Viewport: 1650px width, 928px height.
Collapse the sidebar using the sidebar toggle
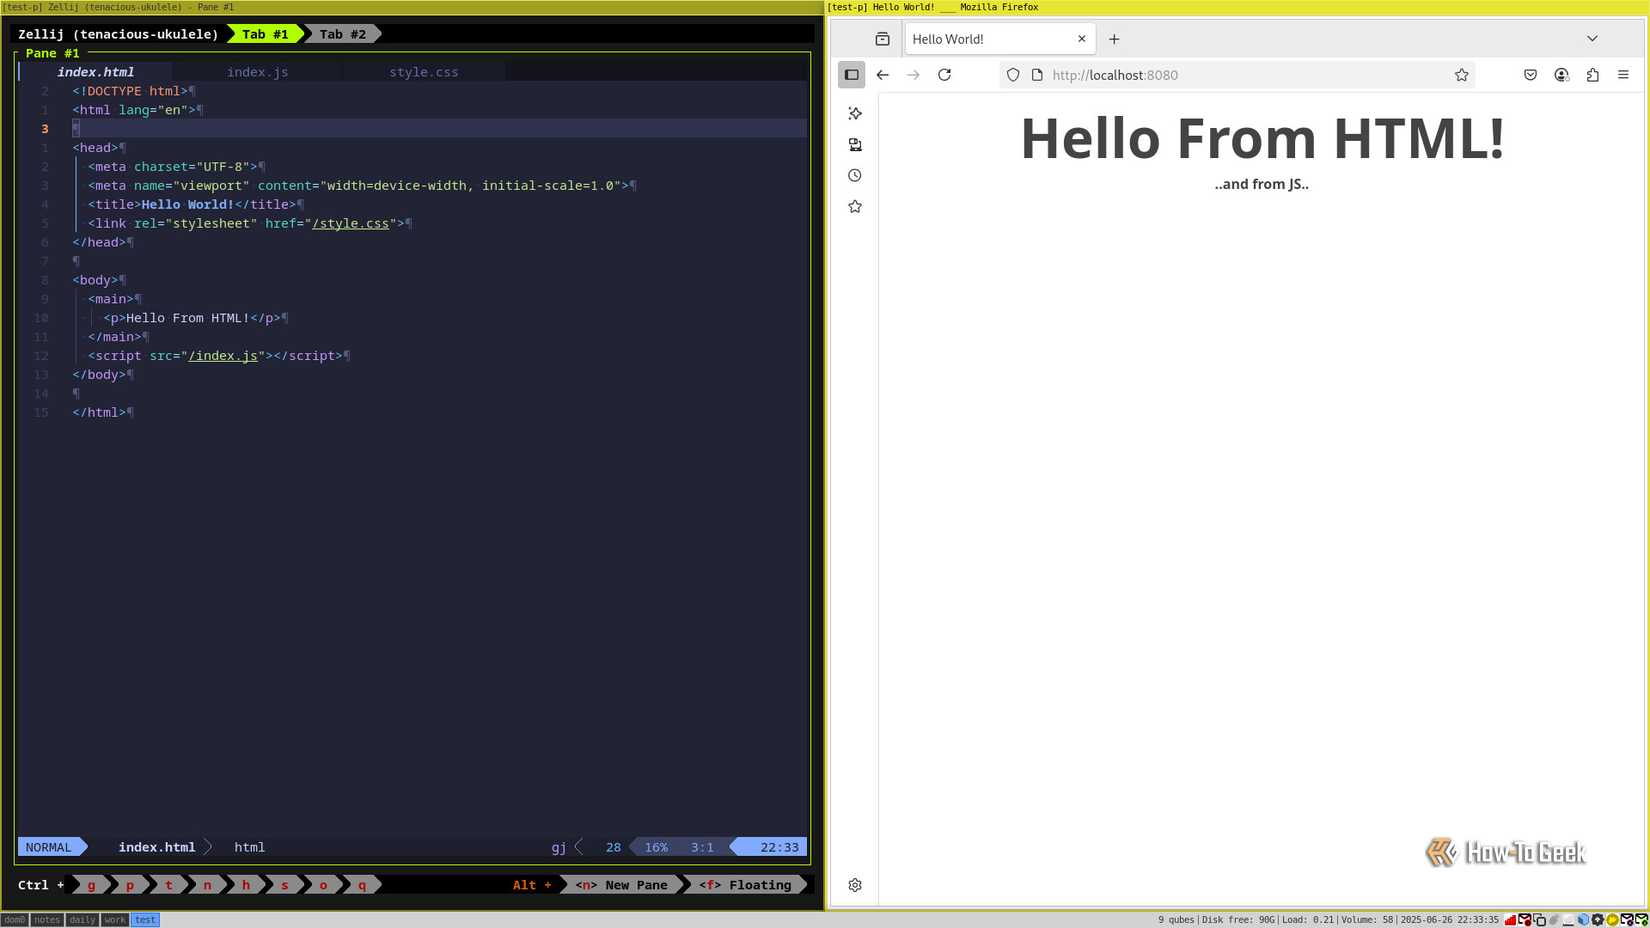pos(851,74)
